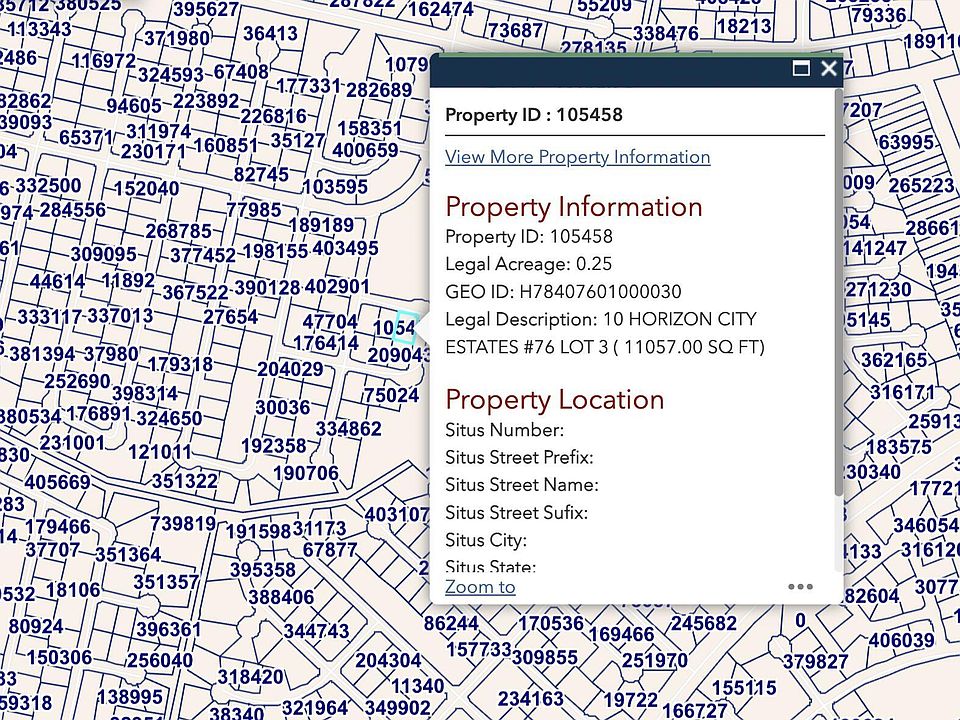Image resolution: width=960 pixels, height=720 pixels.
Task: Click the Zoom to link
Action: [480, 587]
